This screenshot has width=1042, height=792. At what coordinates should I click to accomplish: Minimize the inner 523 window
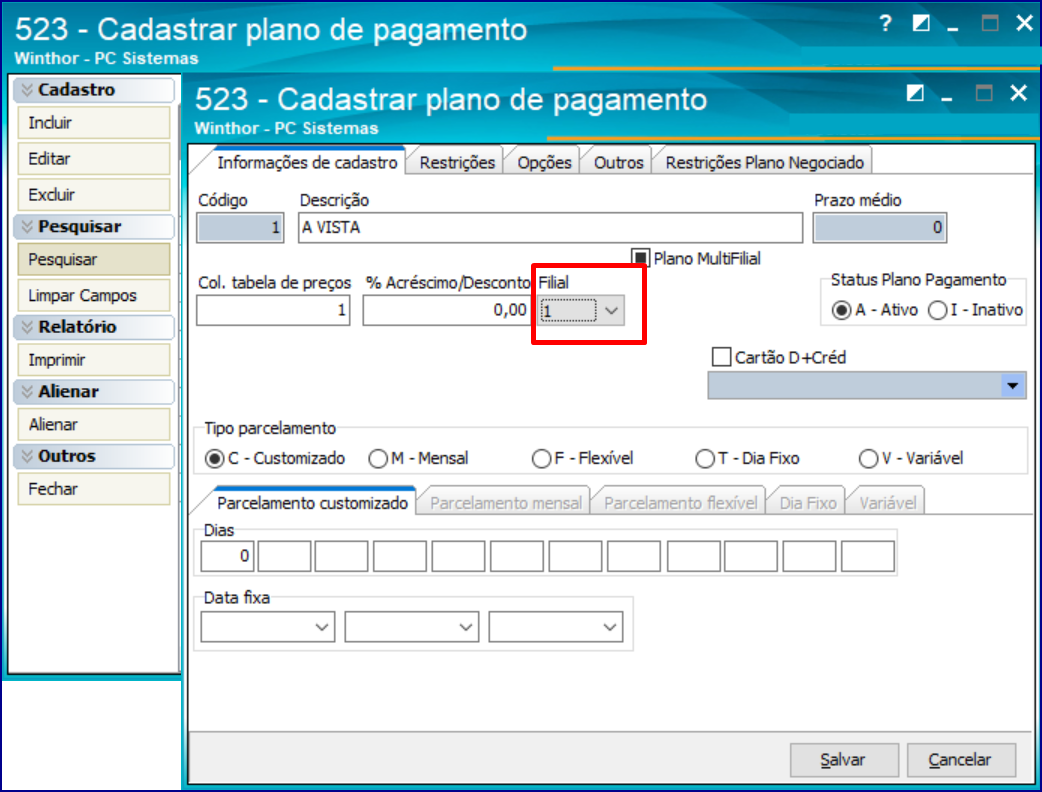tap(947, 97)
